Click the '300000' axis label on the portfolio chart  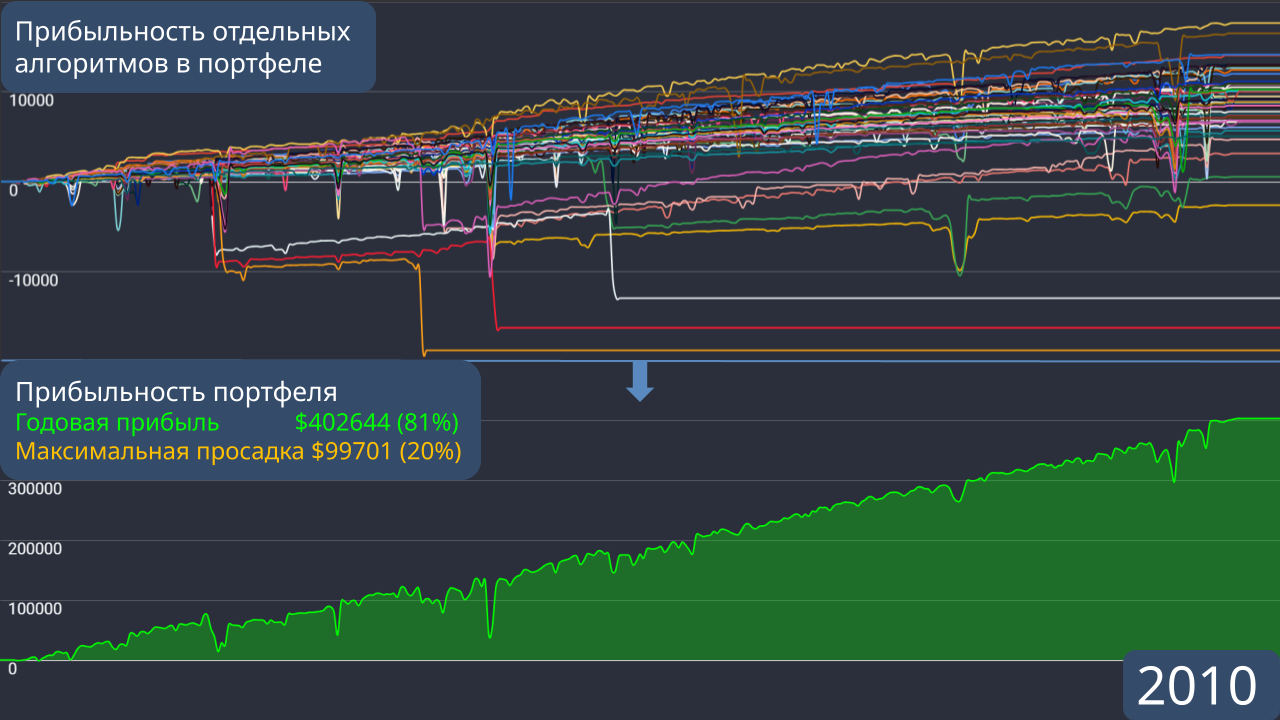click(x=35, y=489)
